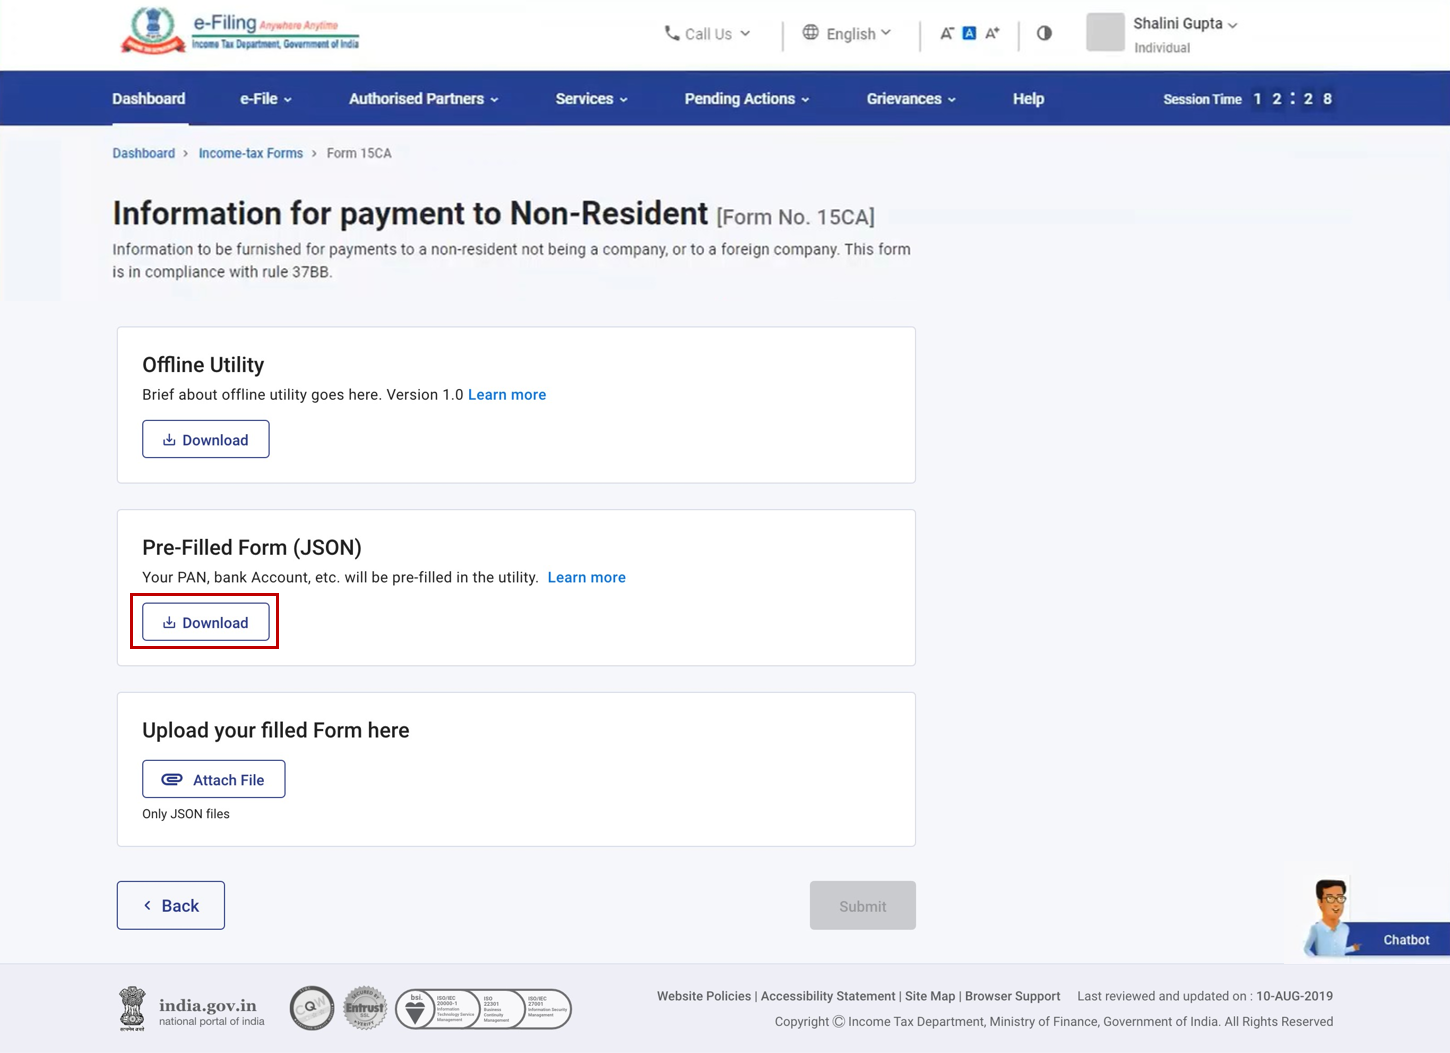Image resolution: width=1450 pixels, height=1053 pixels.
Task: Open the Authorised Partners menu
Action: [423, 99]
